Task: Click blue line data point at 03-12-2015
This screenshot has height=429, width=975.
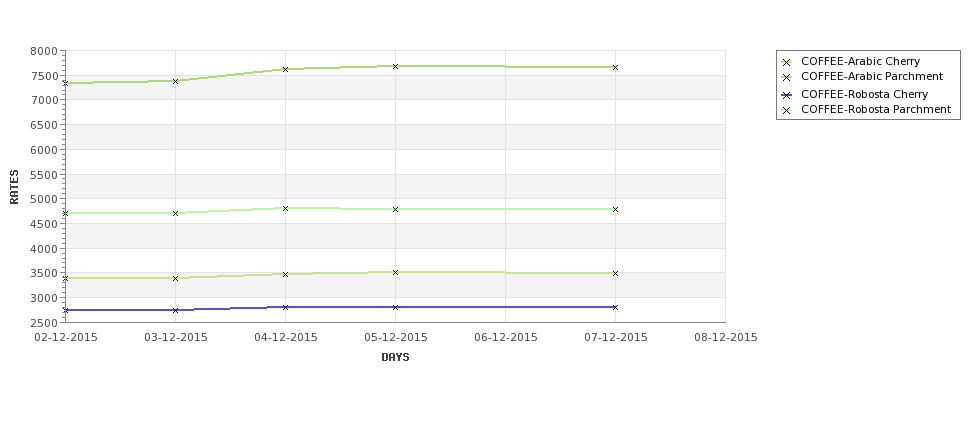Action: (x=175, y=310)
